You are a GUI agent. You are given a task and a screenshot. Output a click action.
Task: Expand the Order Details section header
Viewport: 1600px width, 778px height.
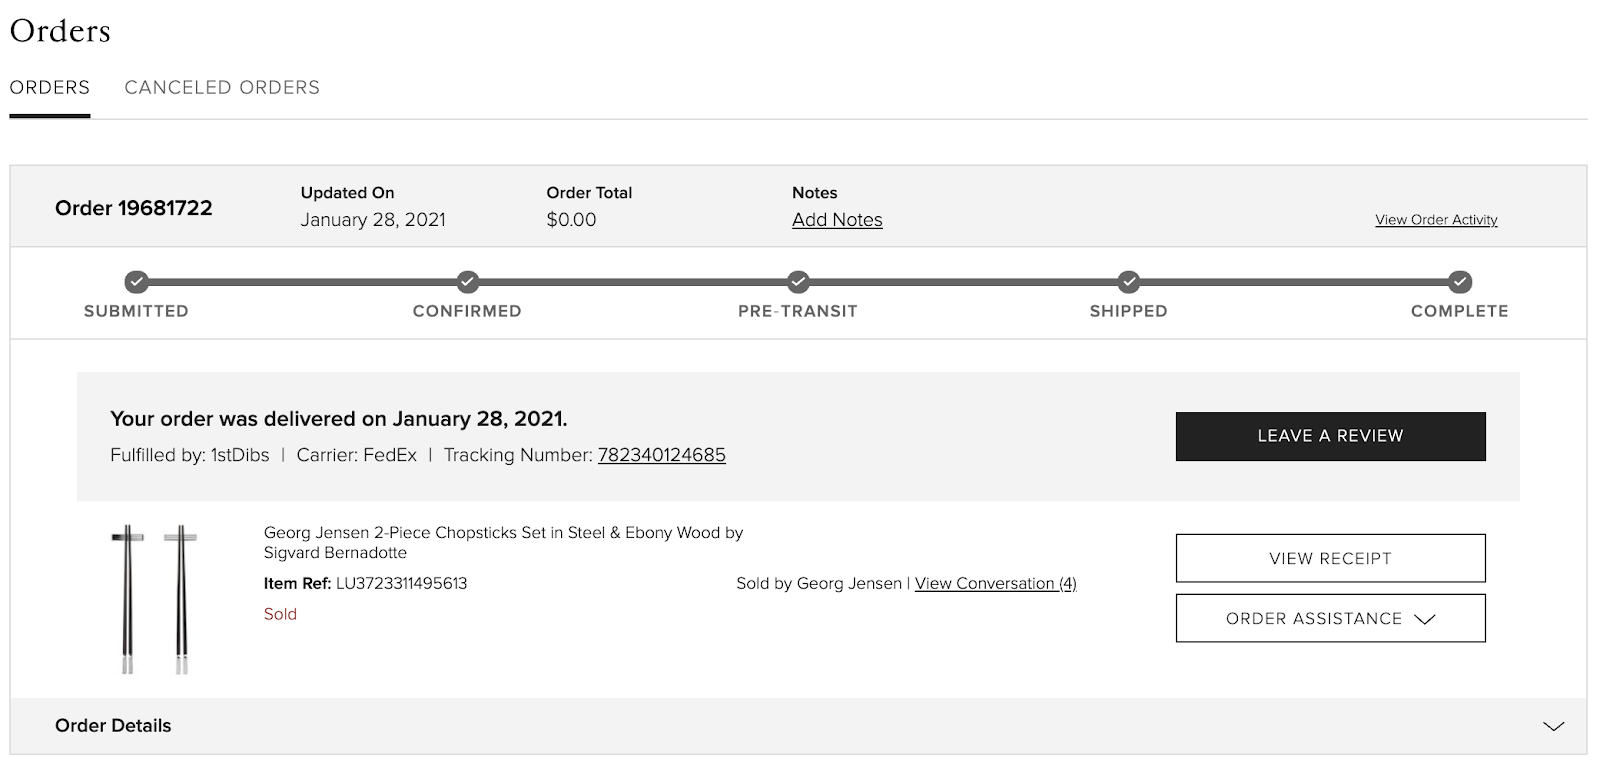coord(798,726)
